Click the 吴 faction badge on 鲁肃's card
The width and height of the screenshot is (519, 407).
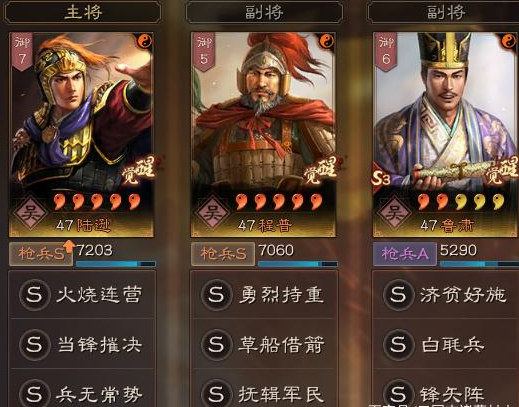click(394, 212)
